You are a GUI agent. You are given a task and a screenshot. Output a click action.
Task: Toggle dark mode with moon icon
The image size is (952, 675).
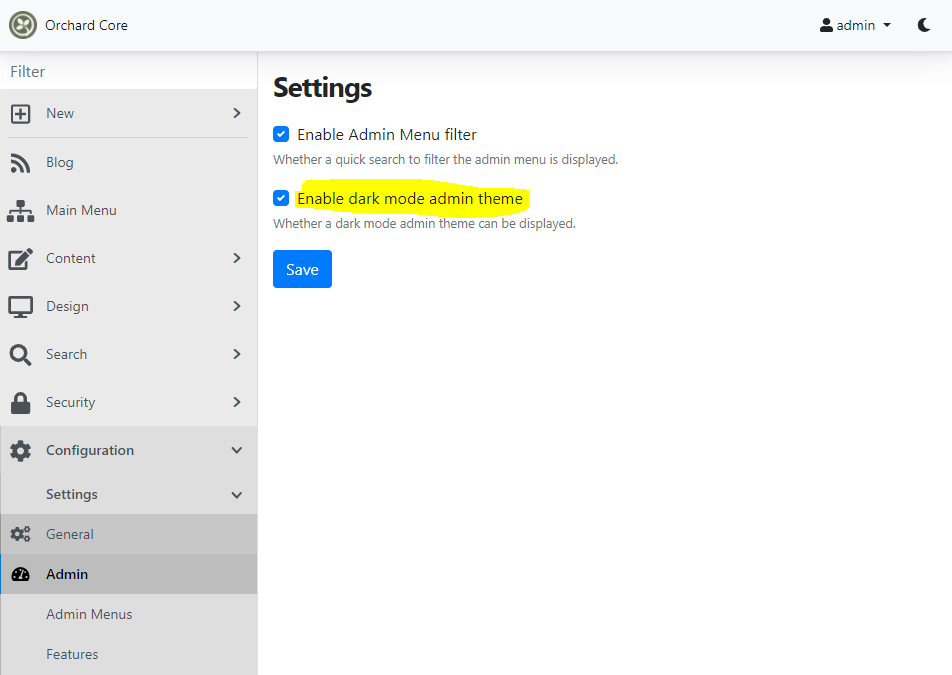(923, 25)
